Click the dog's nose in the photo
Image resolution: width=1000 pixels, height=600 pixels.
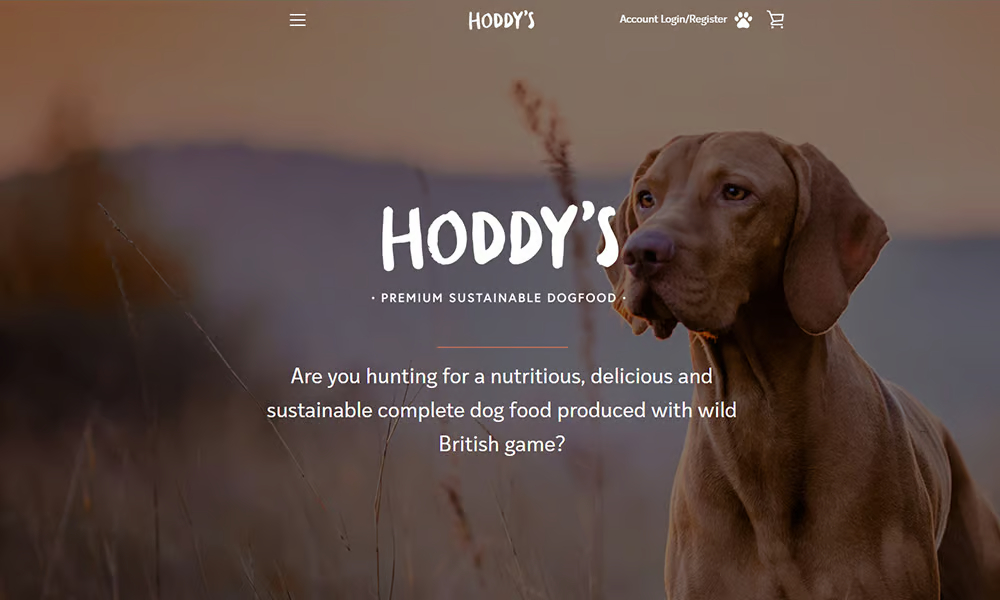point(646,250)
